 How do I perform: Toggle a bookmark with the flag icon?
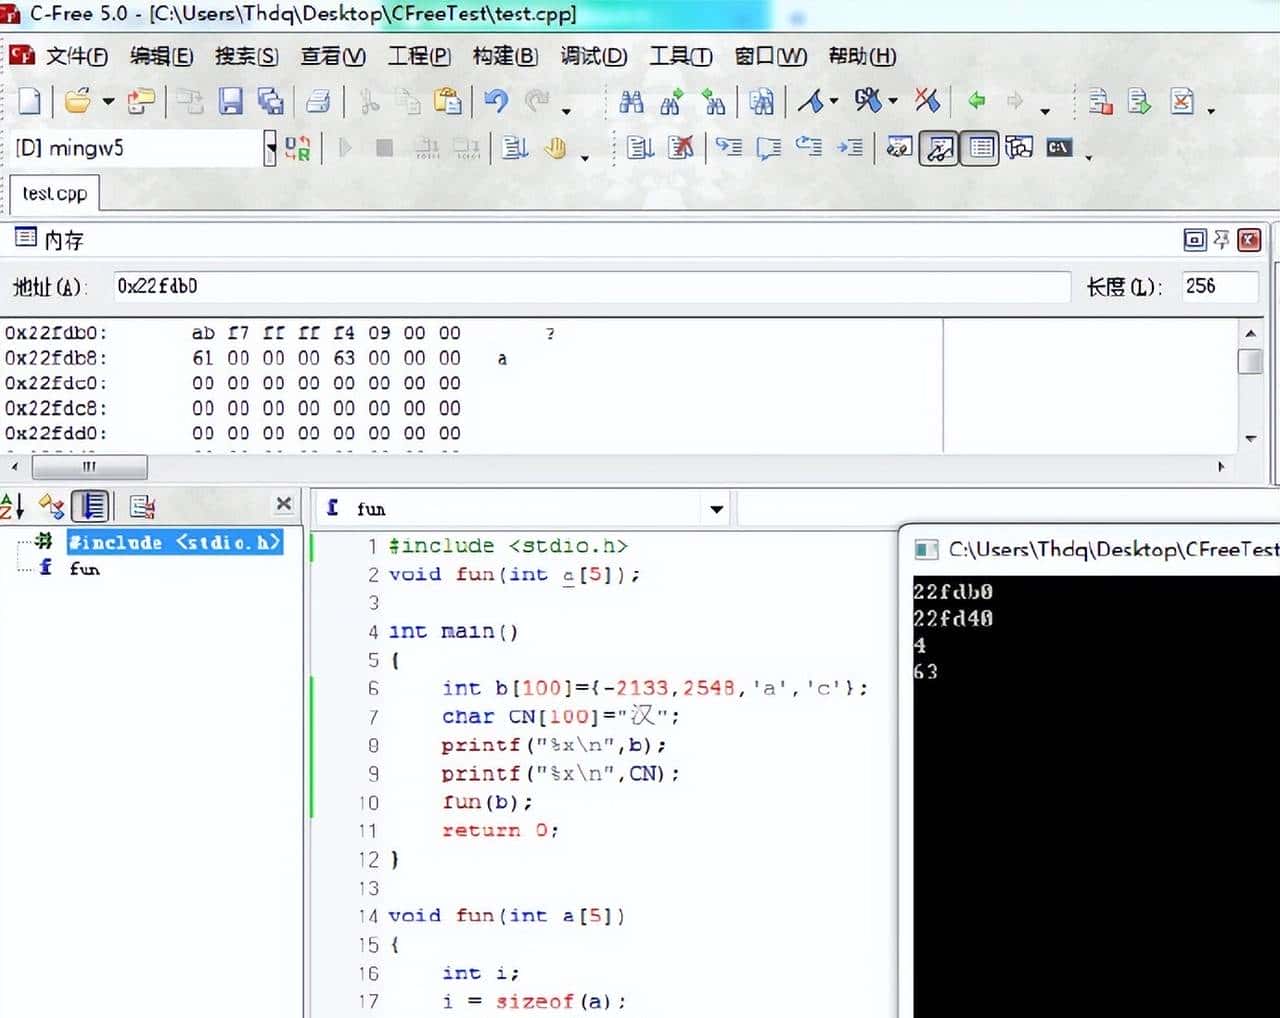(x=813, y=100)
